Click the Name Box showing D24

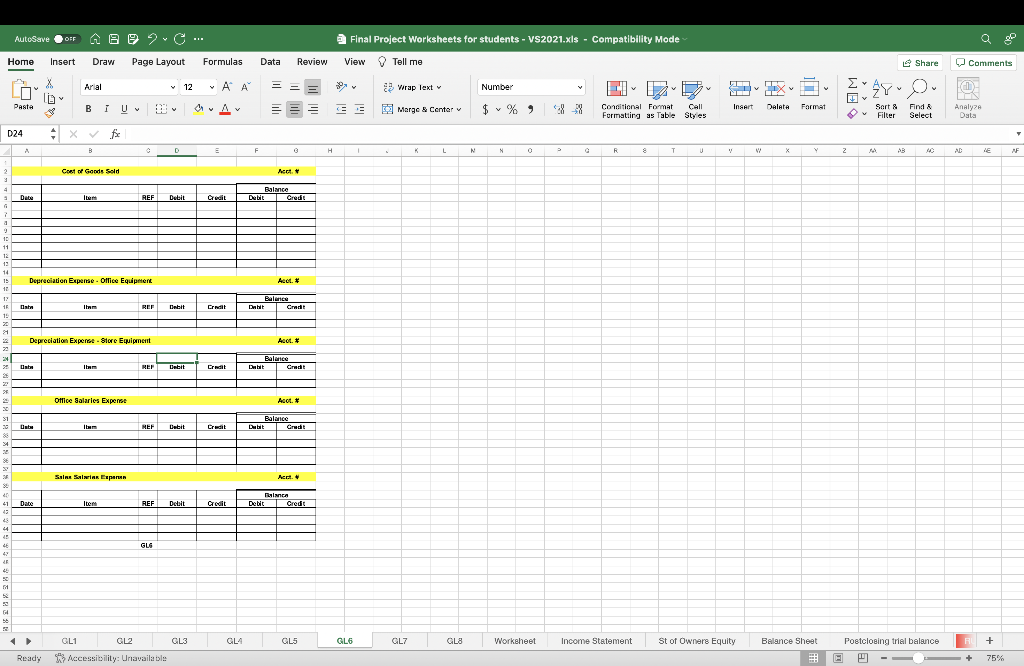click(26, 134)
